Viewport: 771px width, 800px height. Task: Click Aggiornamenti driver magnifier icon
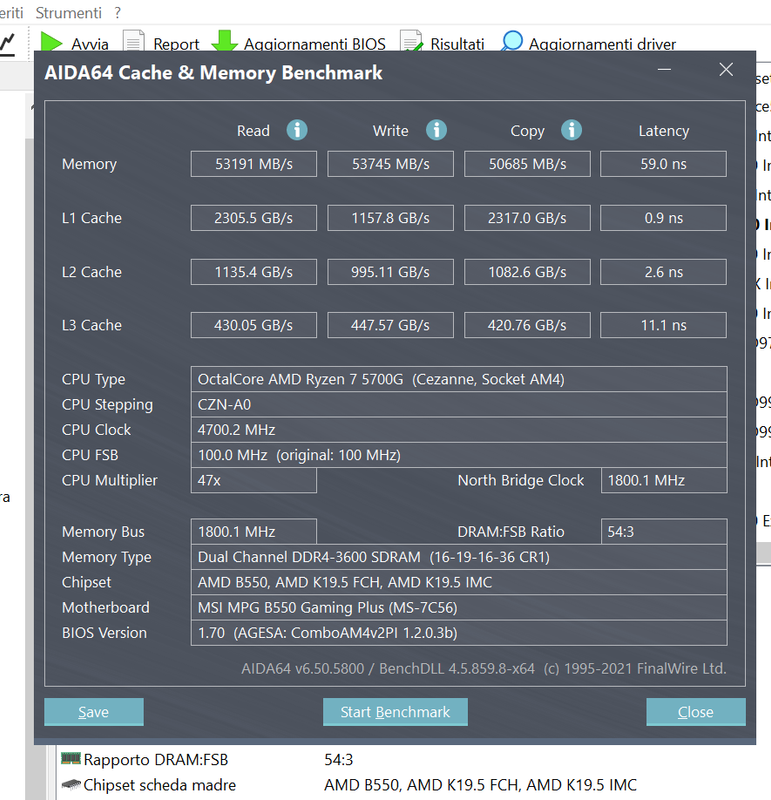tap(512, 41)
